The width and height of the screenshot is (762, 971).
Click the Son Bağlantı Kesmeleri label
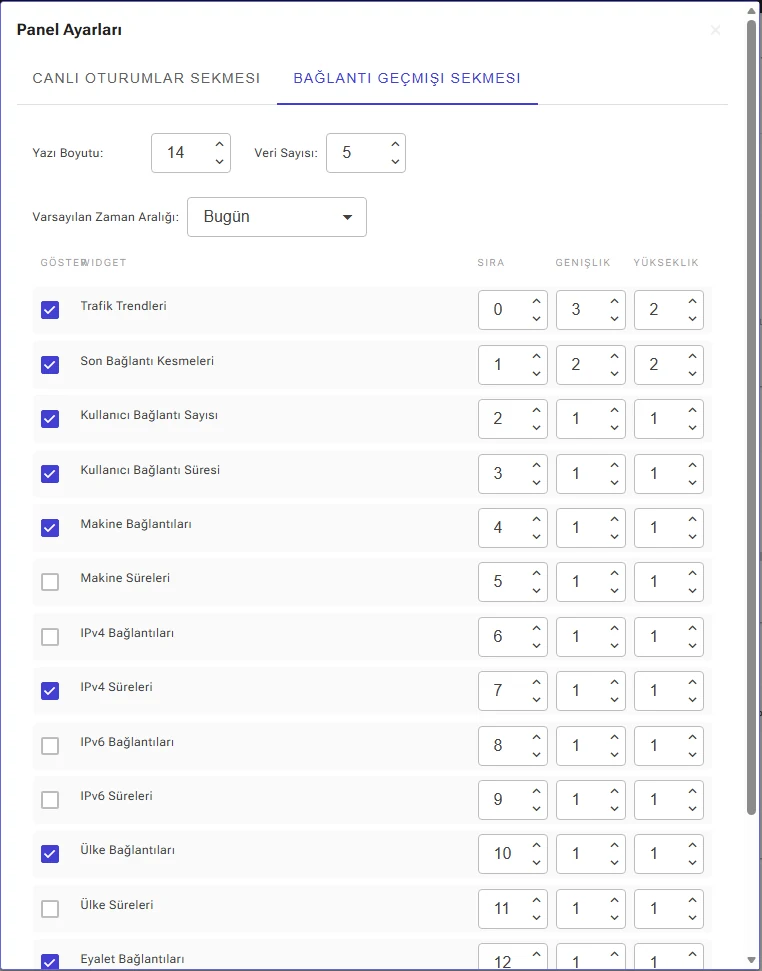tap(147, 360)
